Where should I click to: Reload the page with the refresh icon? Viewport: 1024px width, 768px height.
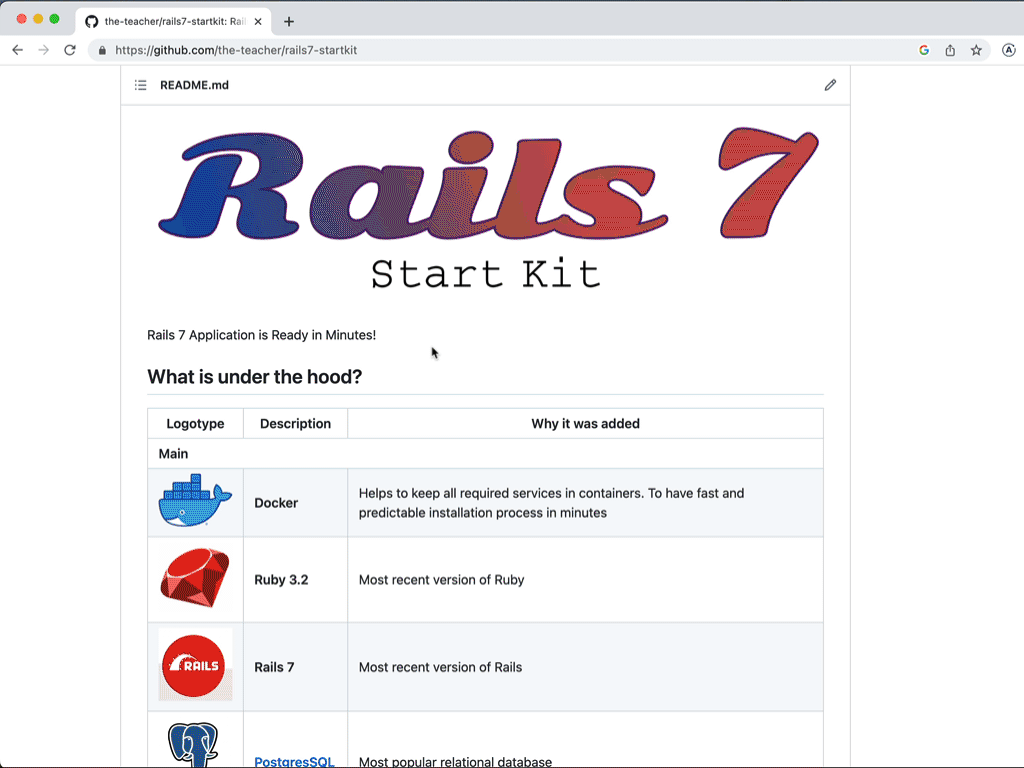pyautogui.click(x=70, y=50)
